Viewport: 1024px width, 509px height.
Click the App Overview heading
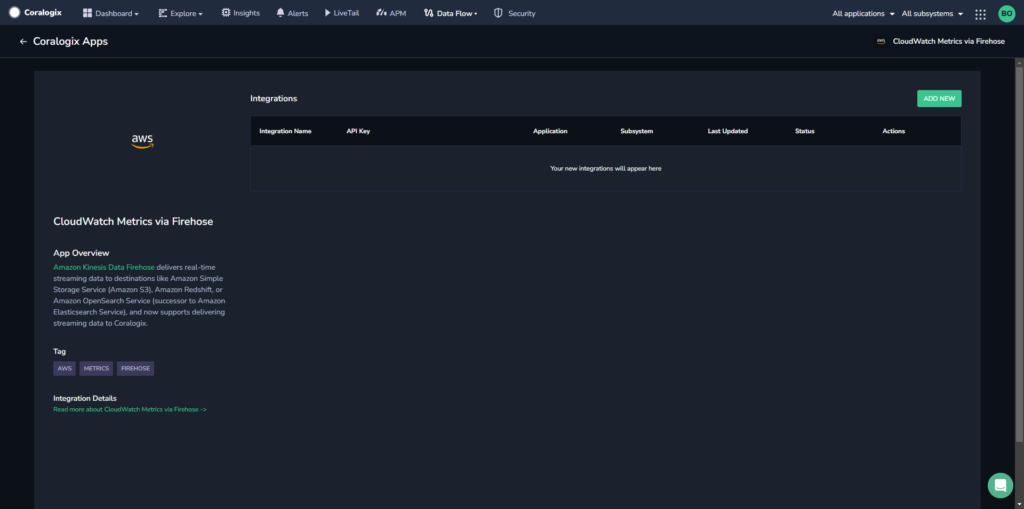(81, 253)
